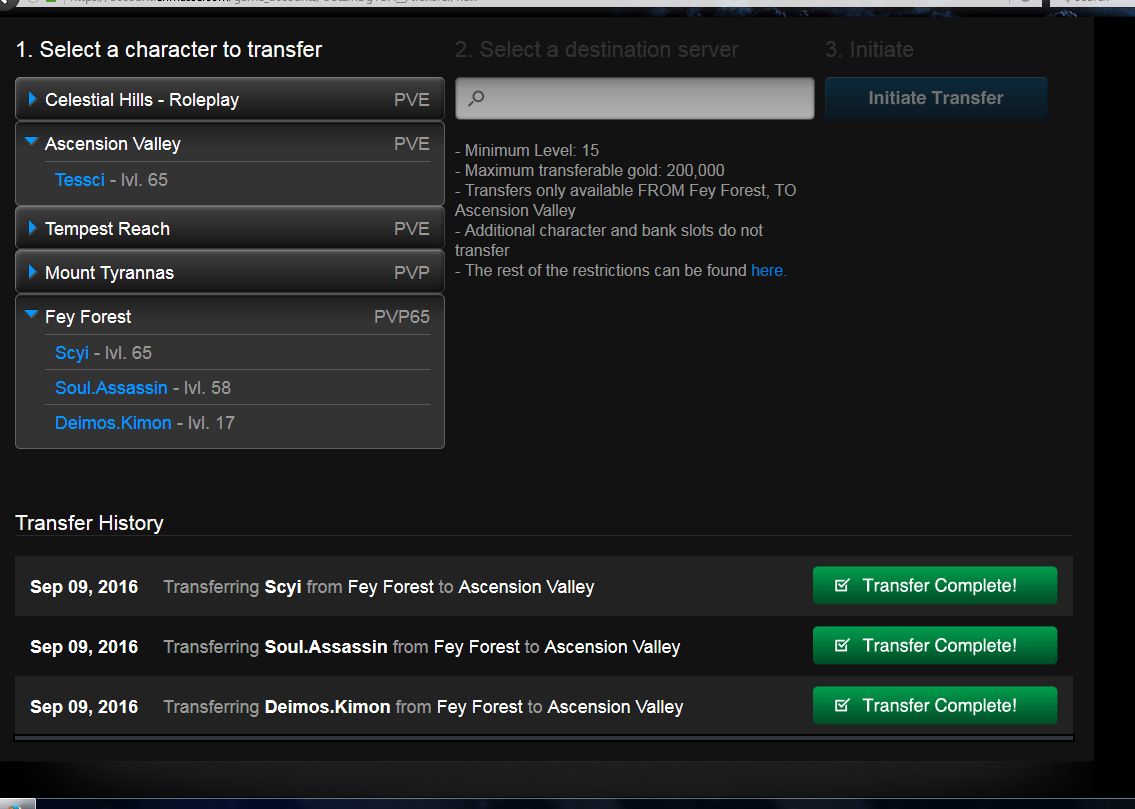
Task: Click the checkmark icon in Soul.Assassin's transfer row
Action: (x=842, y=646)
